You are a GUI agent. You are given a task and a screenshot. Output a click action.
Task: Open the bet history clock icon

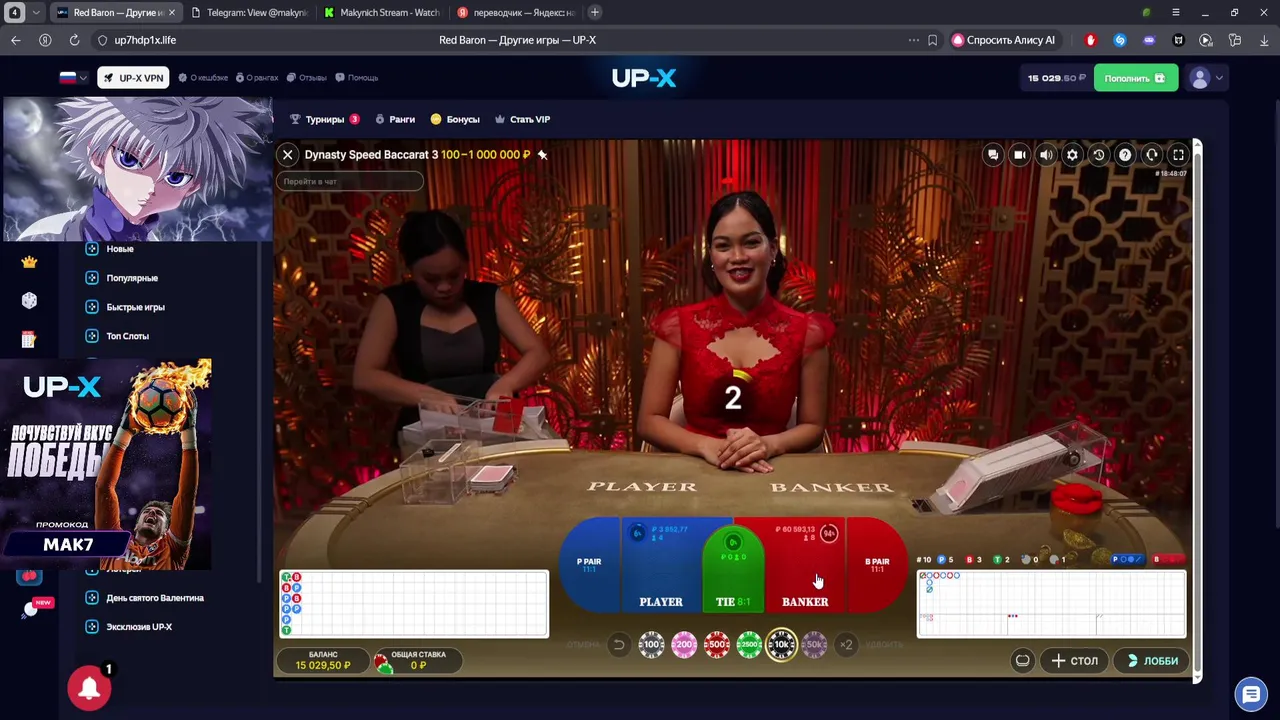coord(1099,155)
